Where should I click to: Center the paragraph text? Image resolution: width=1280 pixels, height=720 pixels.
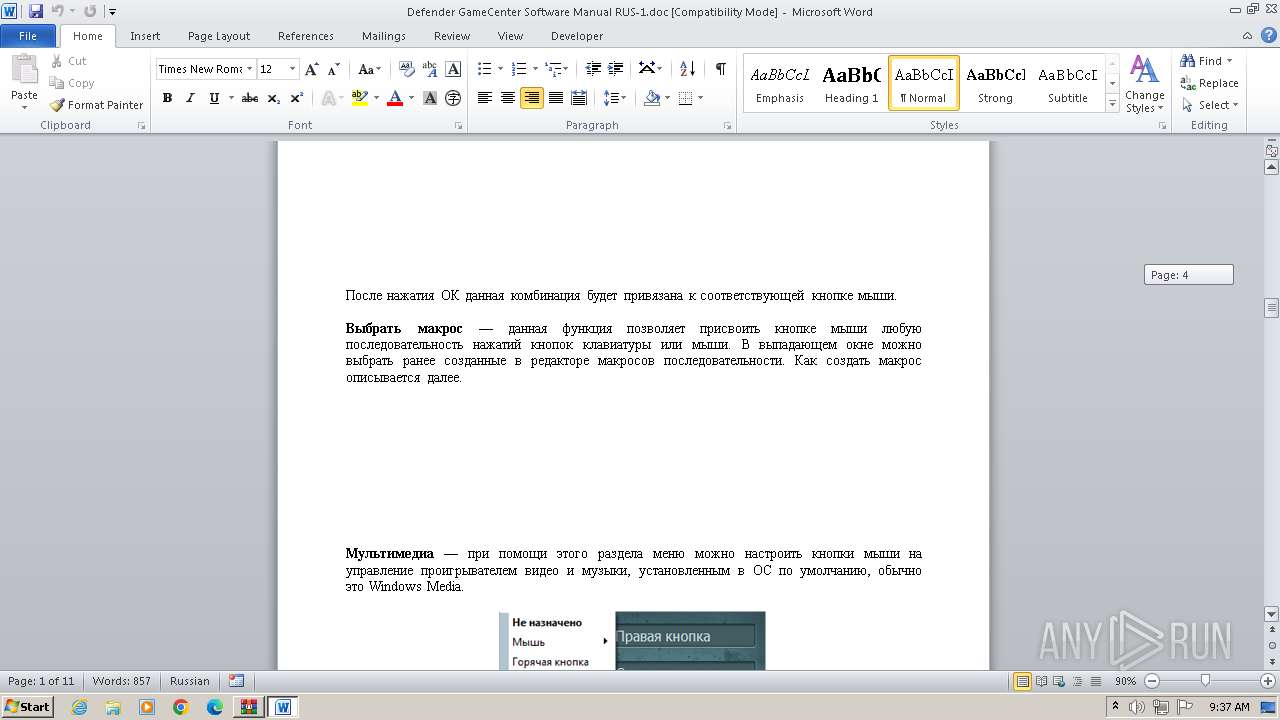click(508, 98)
